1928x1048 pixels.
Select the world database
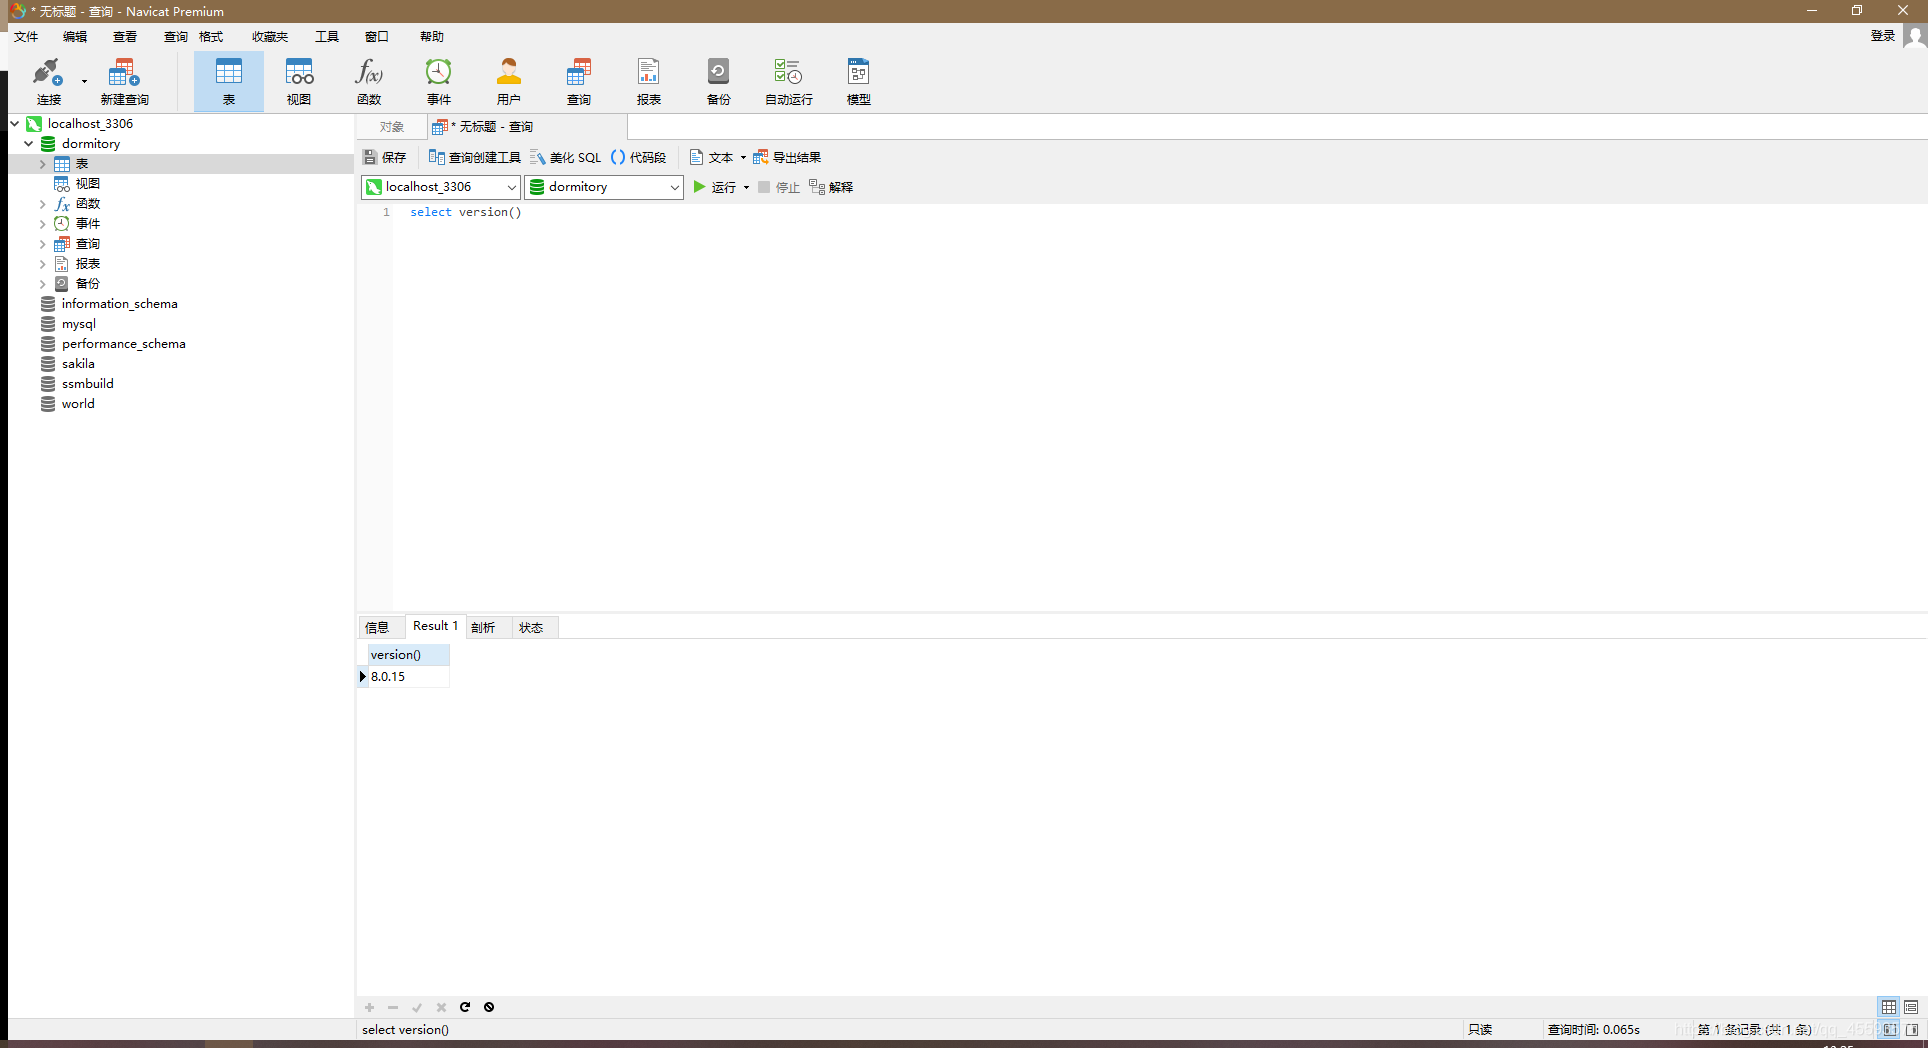coord(78,403)
